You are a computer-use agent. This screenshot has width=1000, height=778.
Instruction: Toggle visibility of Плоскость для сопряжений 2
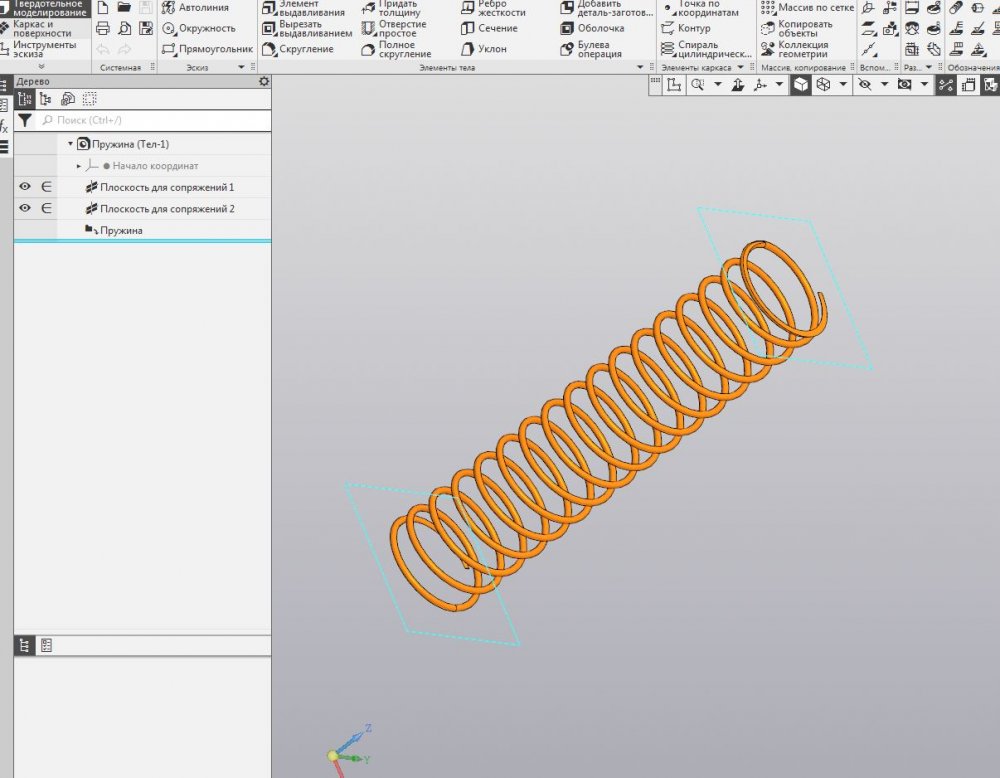24,209
